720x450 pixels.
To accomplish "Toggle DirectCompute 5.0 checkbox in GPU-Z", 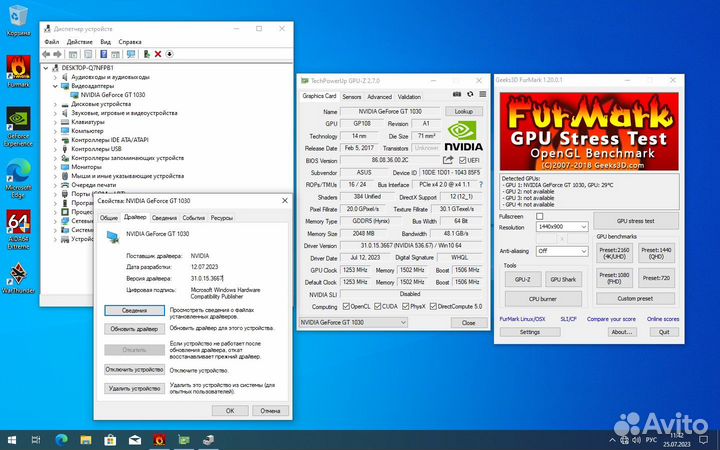I will click(x=433, y=306).
